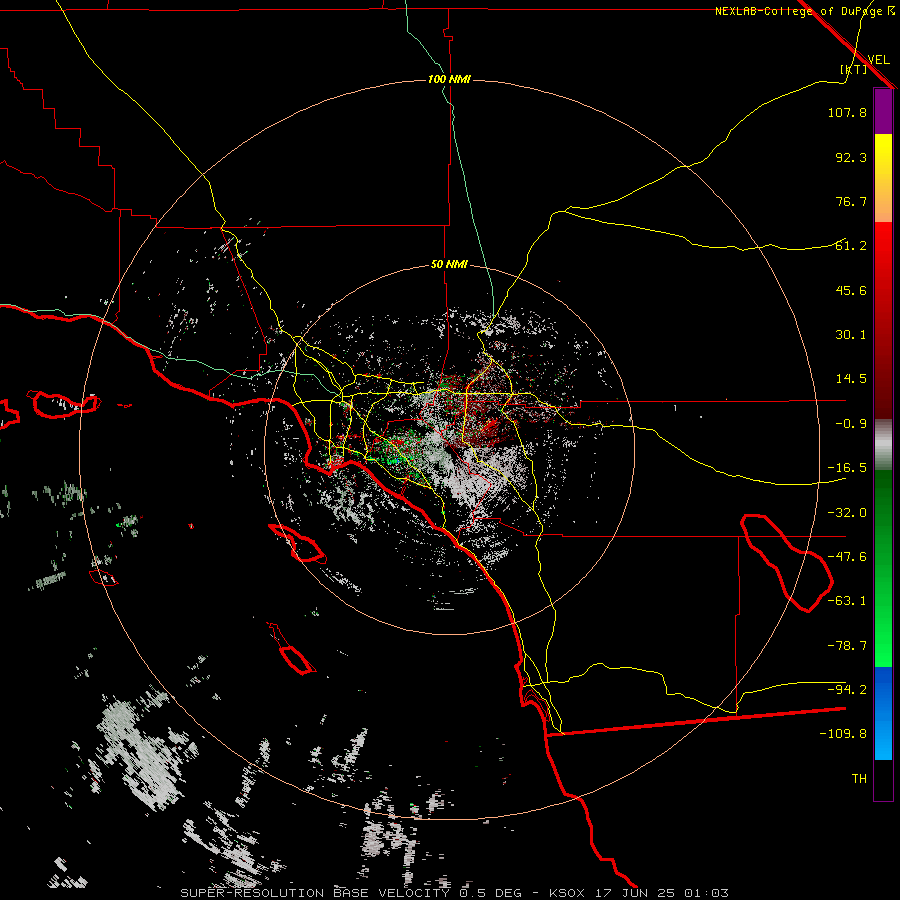Click the purple segment of the velocity color bar
Screen dimensions: 900x900
tap(883, 111)
